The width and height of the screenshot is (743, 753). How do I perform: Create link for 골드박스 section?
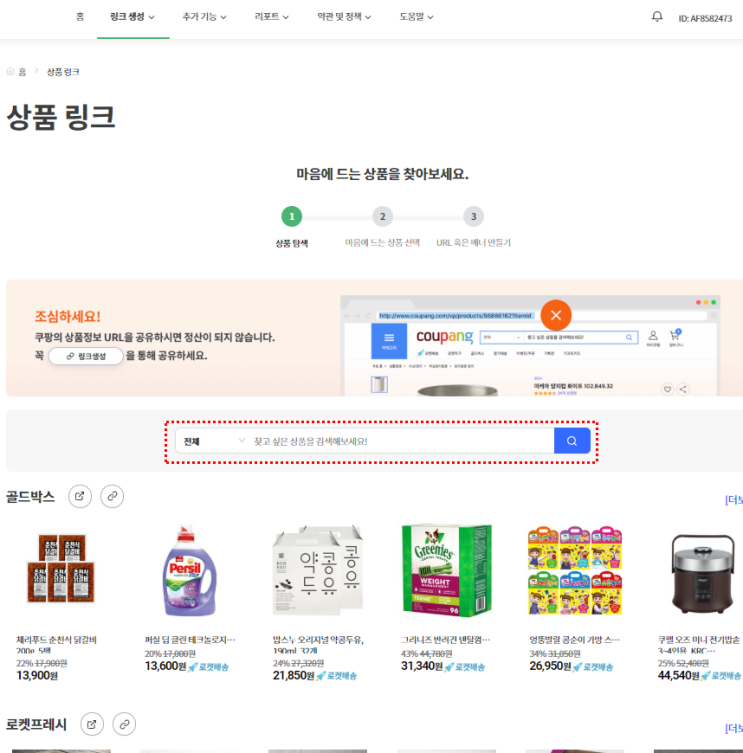112,496
